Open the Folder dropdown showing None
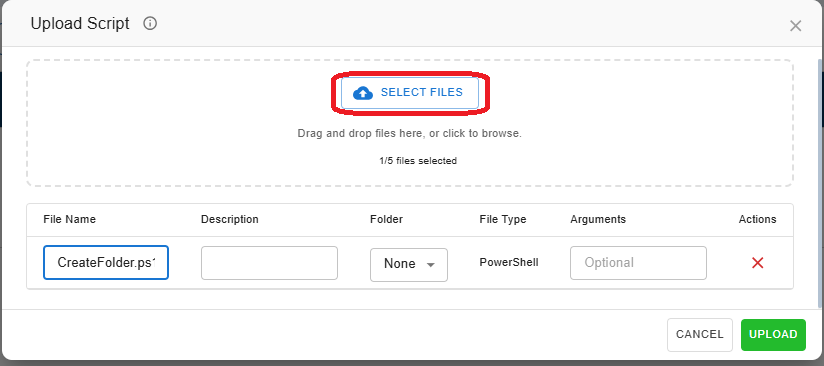Image resolution: width=824 pixels, height=366 pixels. tap(409, 265)
